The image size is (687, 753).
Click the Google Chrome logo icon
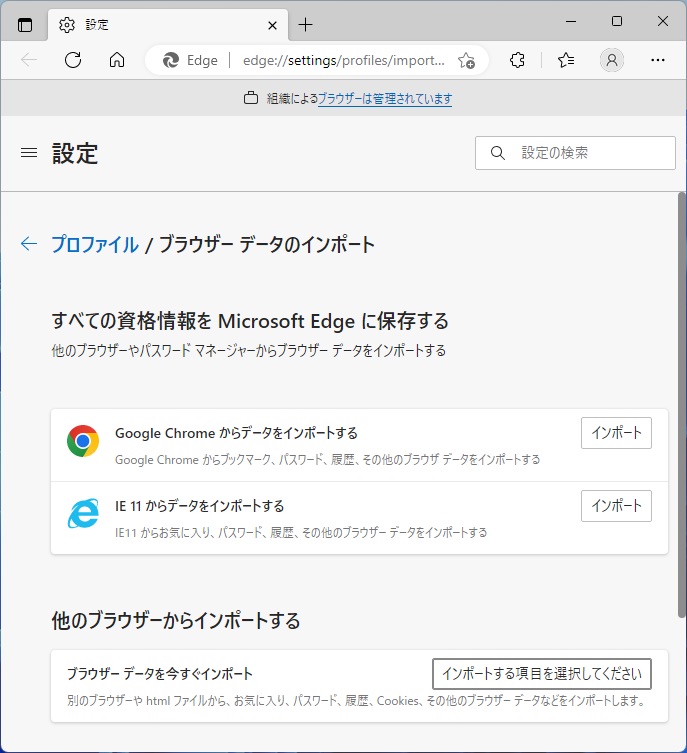click(x=83, y=441)
